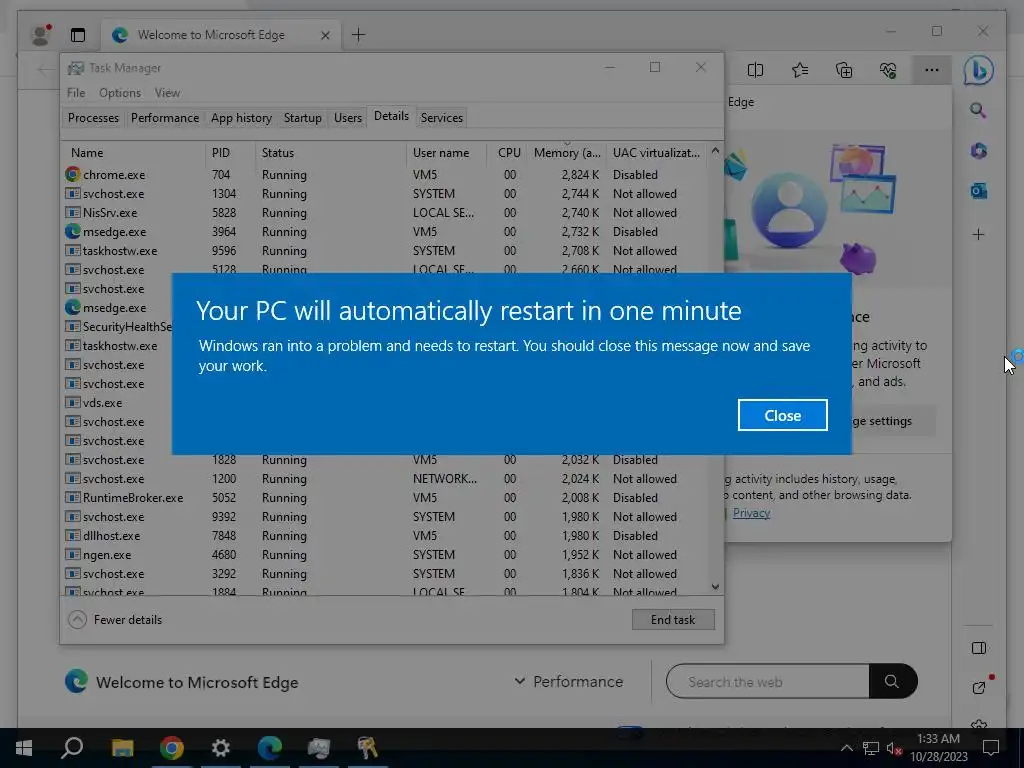Toggle the Edge sidebar visibility icon

click(x=978, y=648)
